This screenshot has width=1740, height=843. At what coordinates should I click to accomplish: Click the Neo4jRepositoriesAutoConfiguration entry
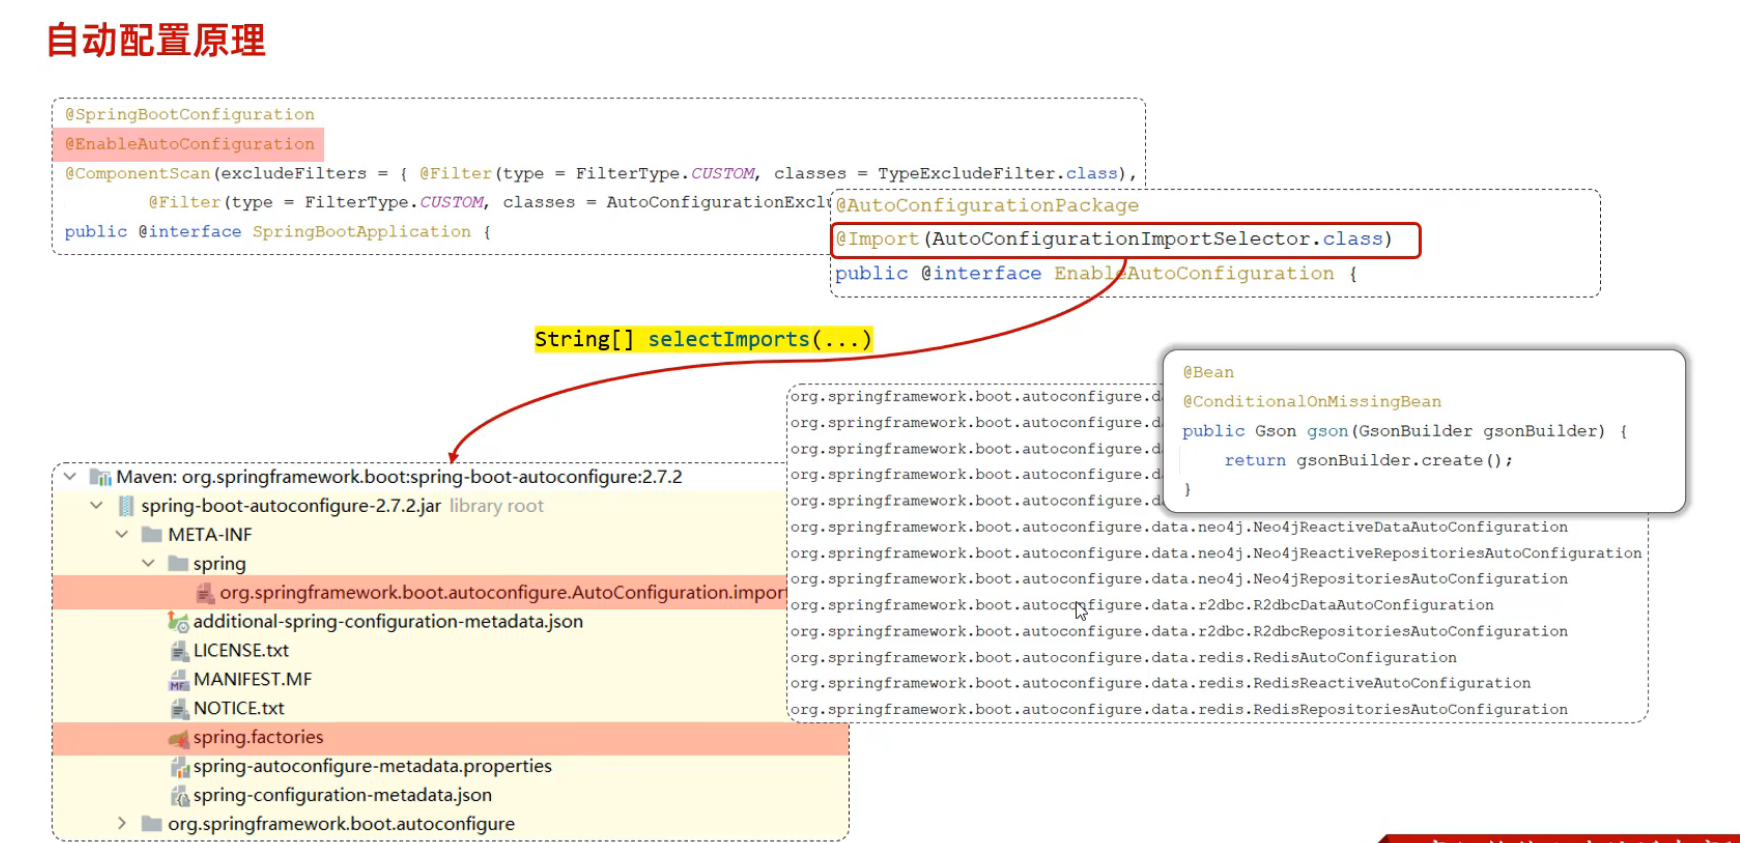point(1179,579)
